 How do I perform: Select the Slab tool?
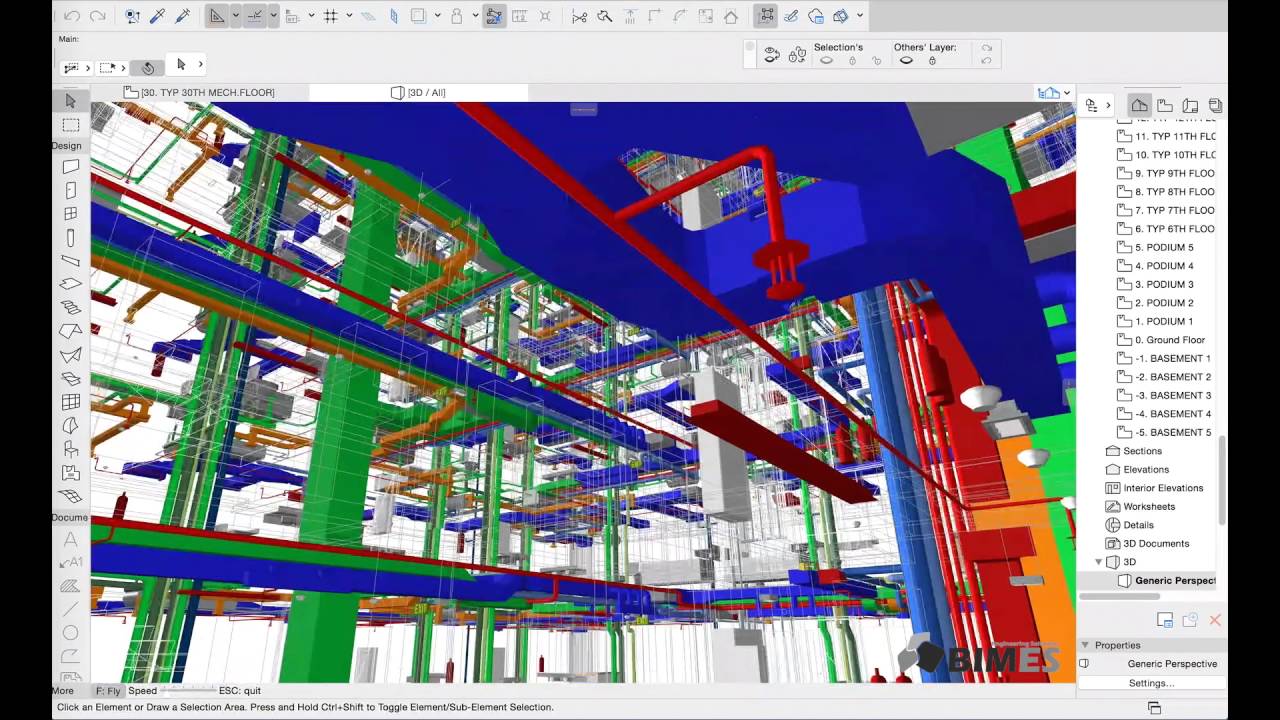coord(70,284)
